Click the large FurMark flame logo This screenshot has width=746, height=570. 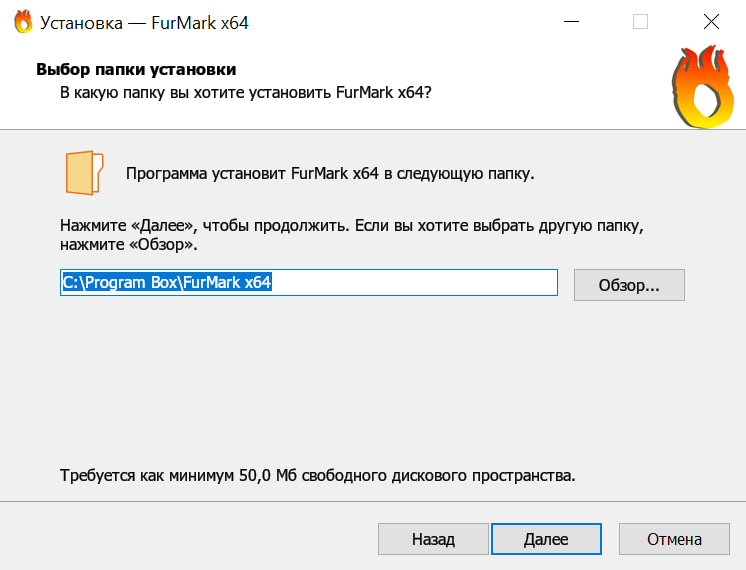point(703,87)
